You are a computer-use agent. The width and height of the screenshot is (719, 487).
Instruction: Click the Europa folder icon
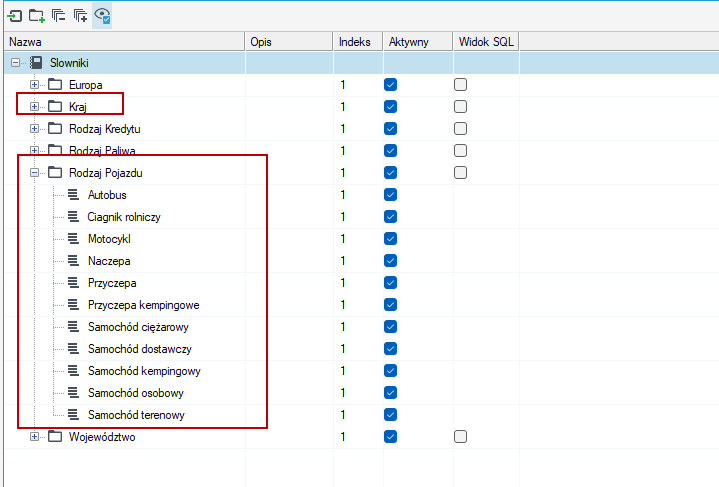(55, 84)
